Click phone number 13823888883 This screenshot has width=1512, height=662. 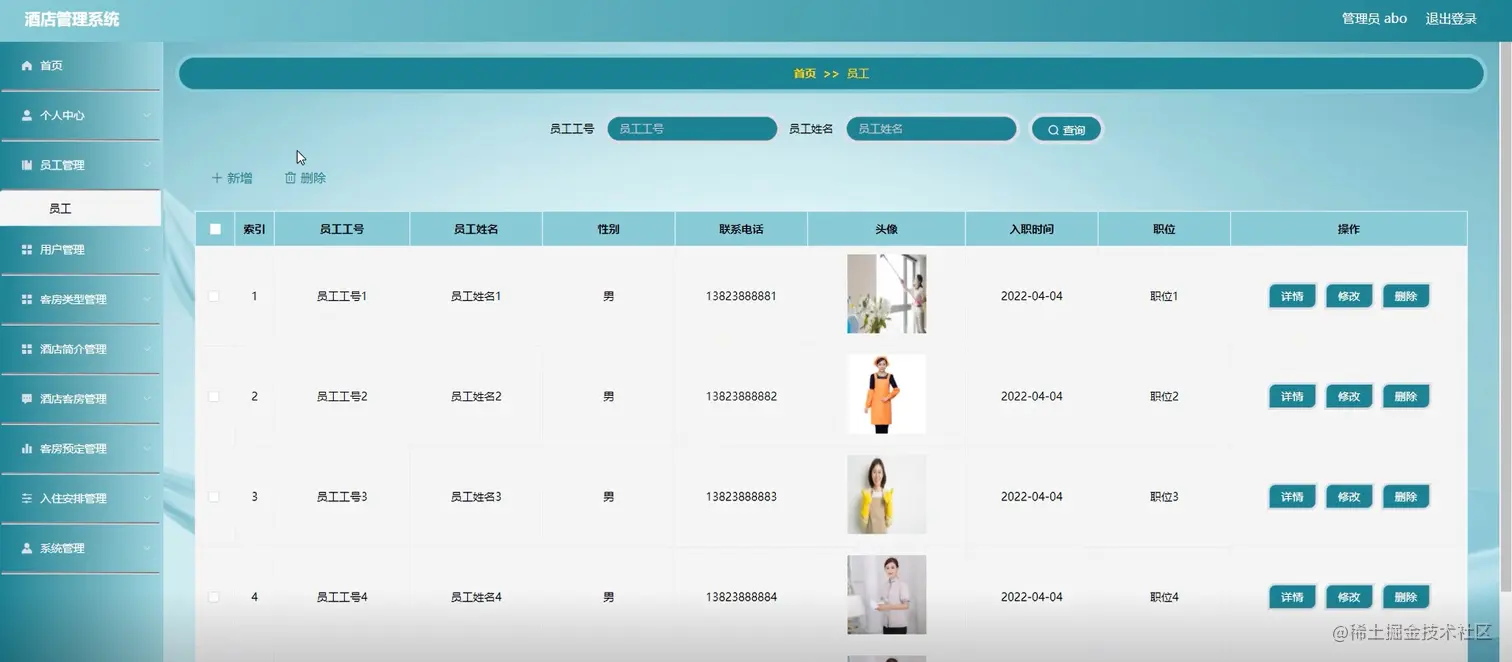point(741,497)
